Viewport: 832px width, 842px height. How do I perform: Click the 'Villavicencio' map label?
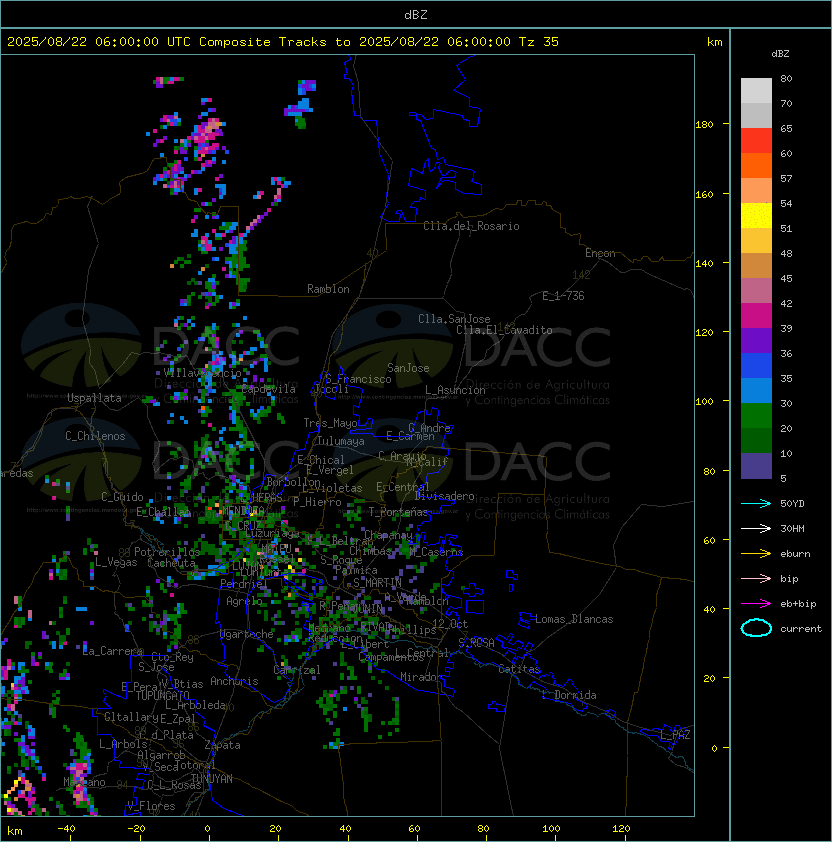[202, 373]
